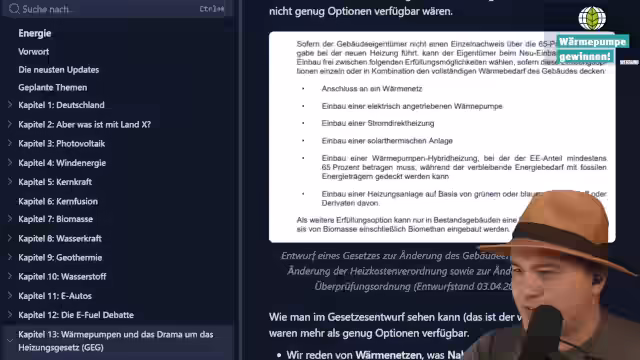Click the globe leaf logo icon
Viewport: 640px width, 360px height.
pyautogui.click(x=592, y=18)
